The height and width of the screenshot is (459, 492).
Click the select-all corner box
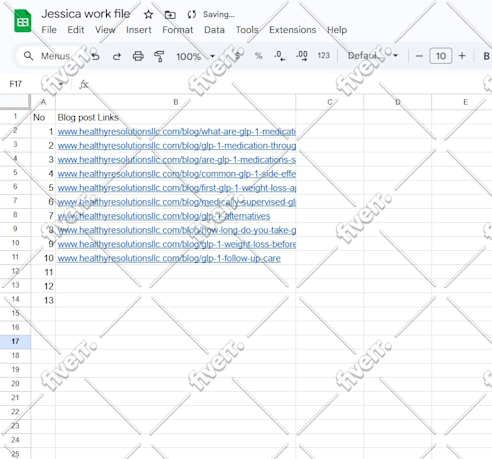click(15, 102)
